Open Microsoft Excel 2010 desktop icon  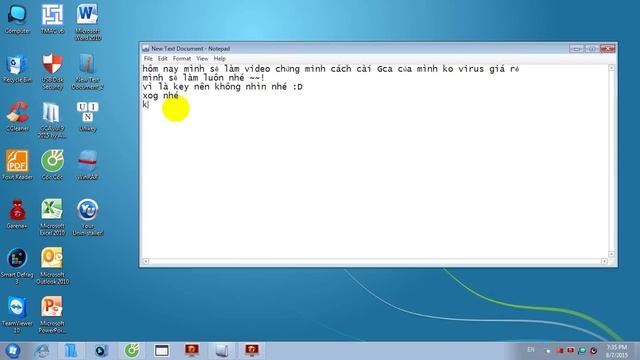52,217
